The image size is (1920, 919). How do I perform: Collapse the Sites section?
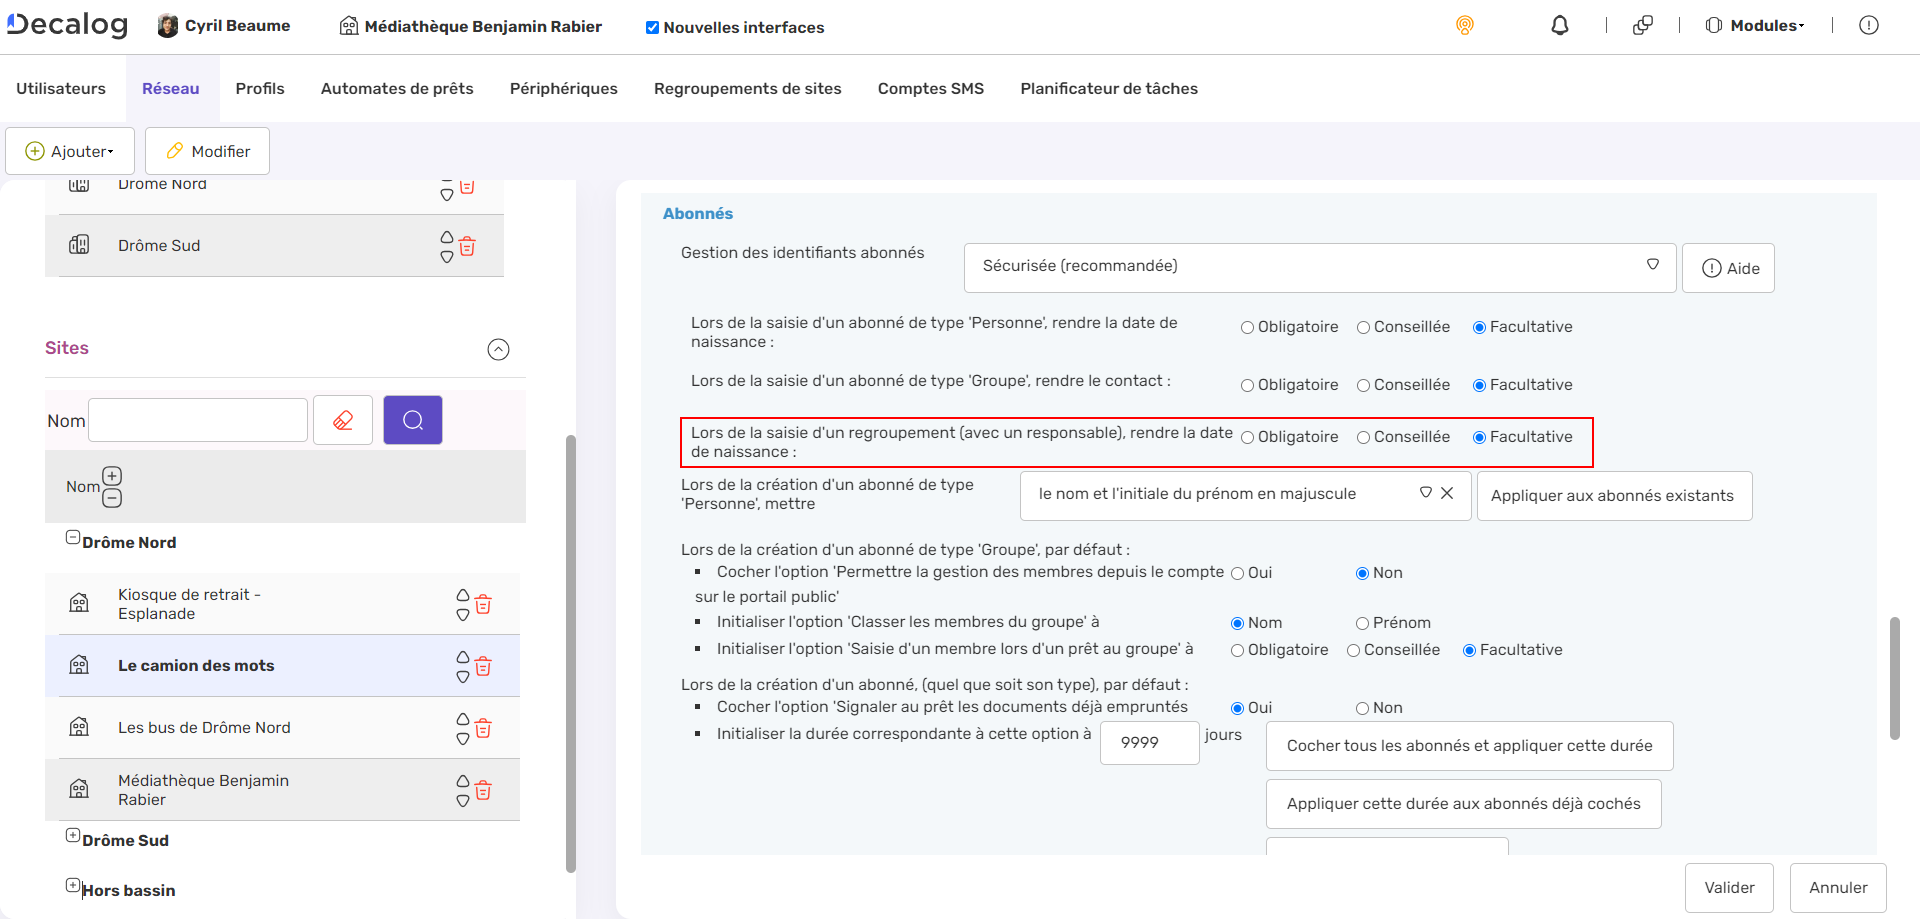[498, 349]
